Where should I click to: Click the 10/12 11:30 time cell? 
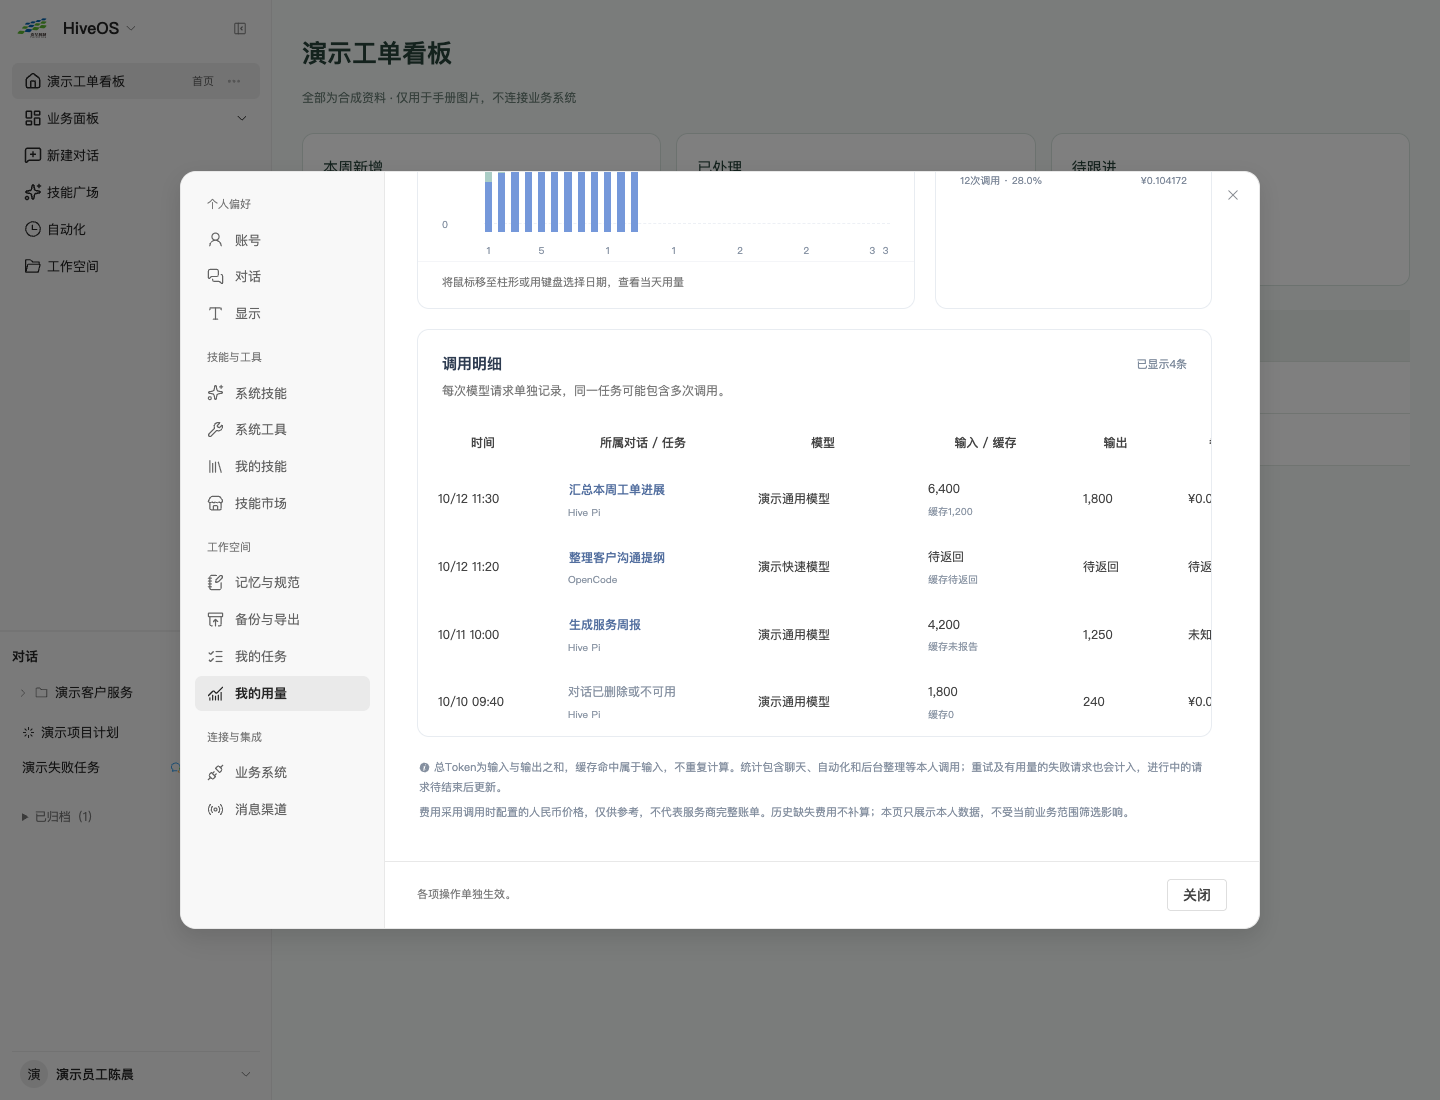469,499
